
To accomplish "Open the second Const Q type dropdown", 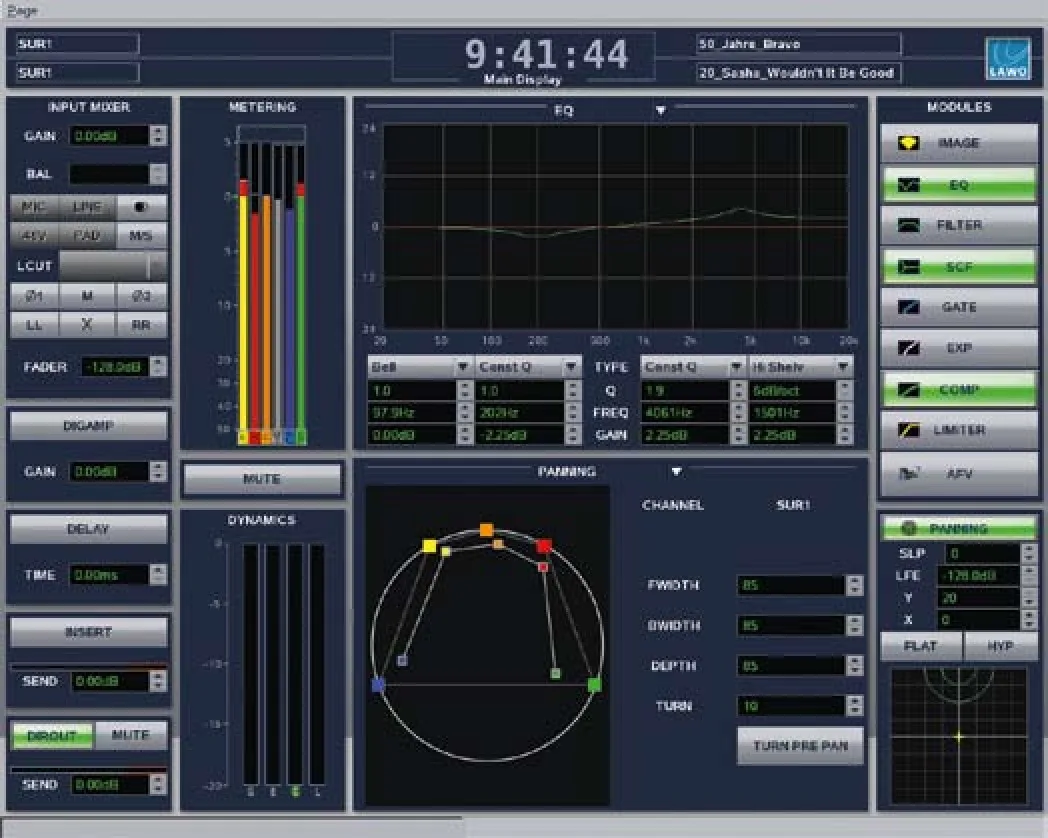I will coord(736,366).
